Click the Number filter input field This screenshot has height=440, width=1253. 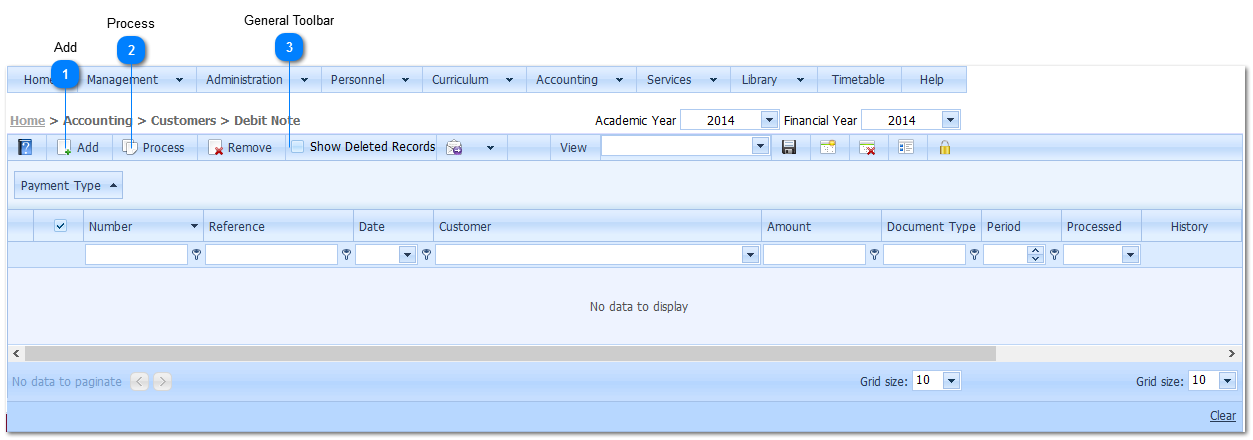[x=136, y=255]
